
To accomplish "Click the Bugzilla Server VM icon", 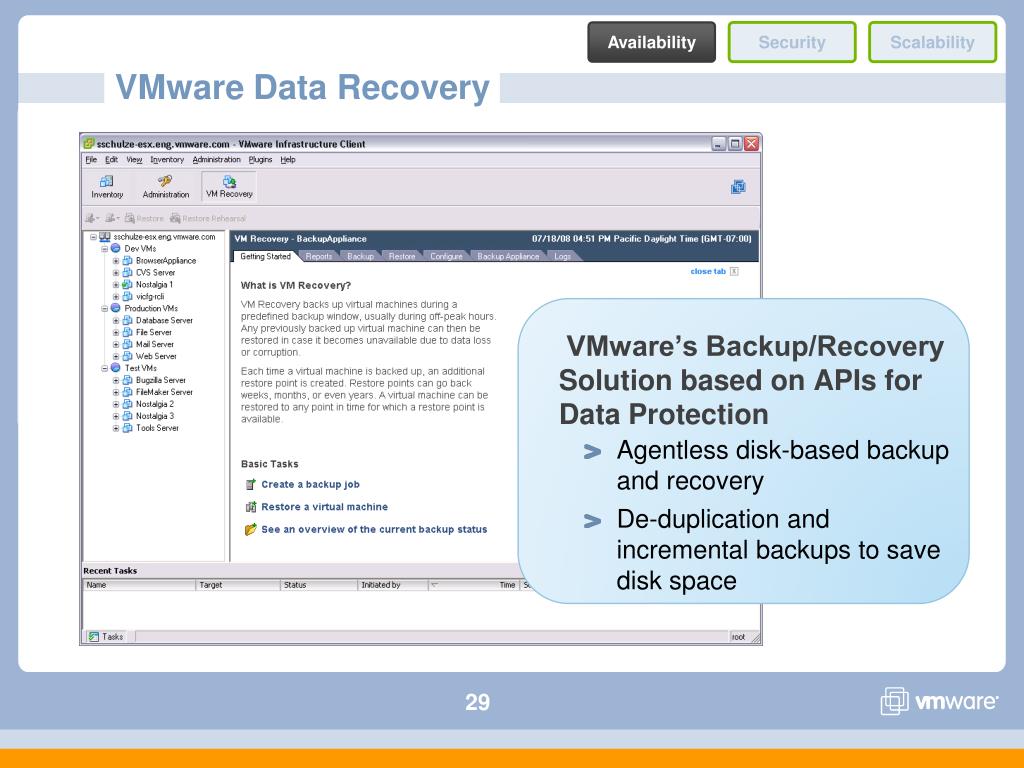I will (127, 380).
